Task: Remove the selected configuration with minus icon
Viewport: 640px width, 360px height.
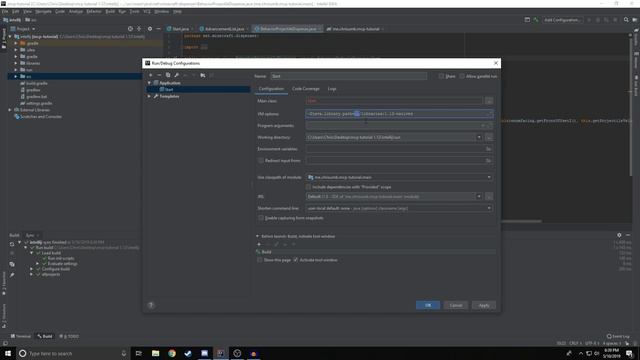Action: [x=159, y=75]
